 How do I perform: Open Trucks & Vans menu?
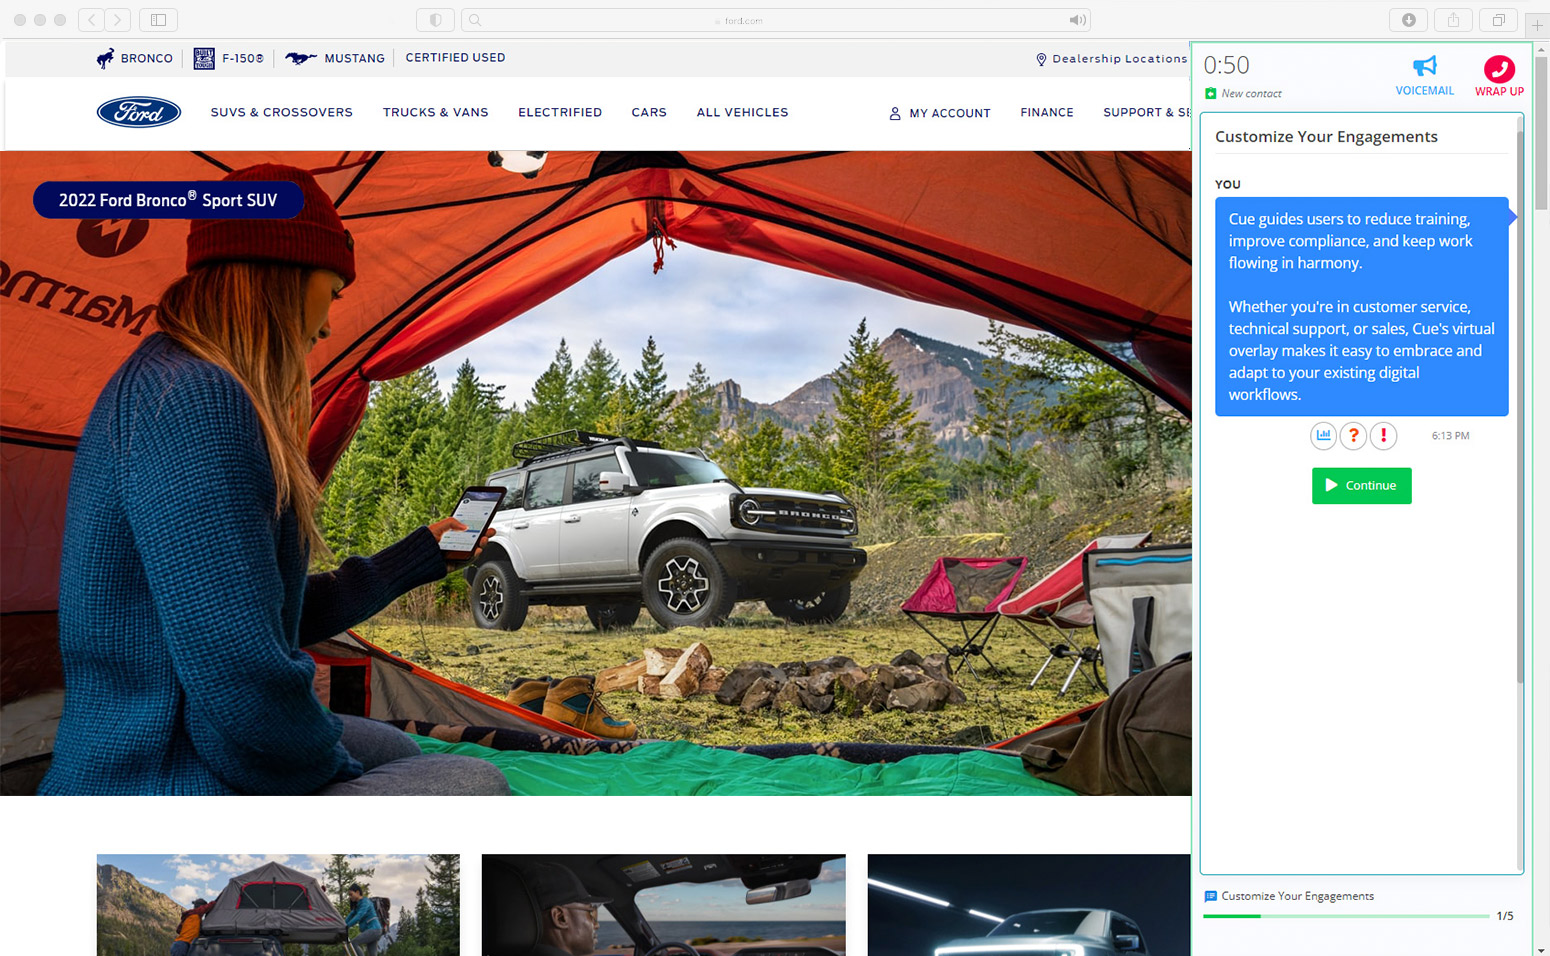435,112
